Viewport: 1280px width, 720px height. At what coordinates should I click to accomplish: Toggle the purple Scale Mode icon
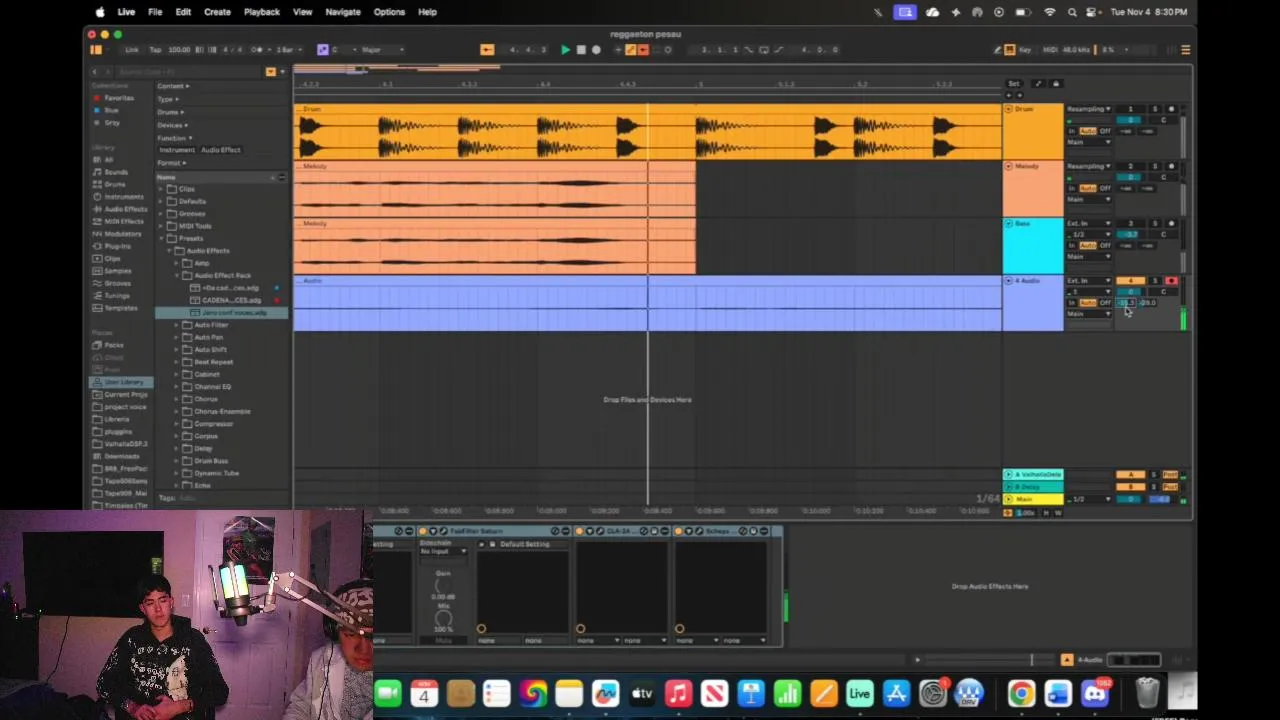pos(322,50)
